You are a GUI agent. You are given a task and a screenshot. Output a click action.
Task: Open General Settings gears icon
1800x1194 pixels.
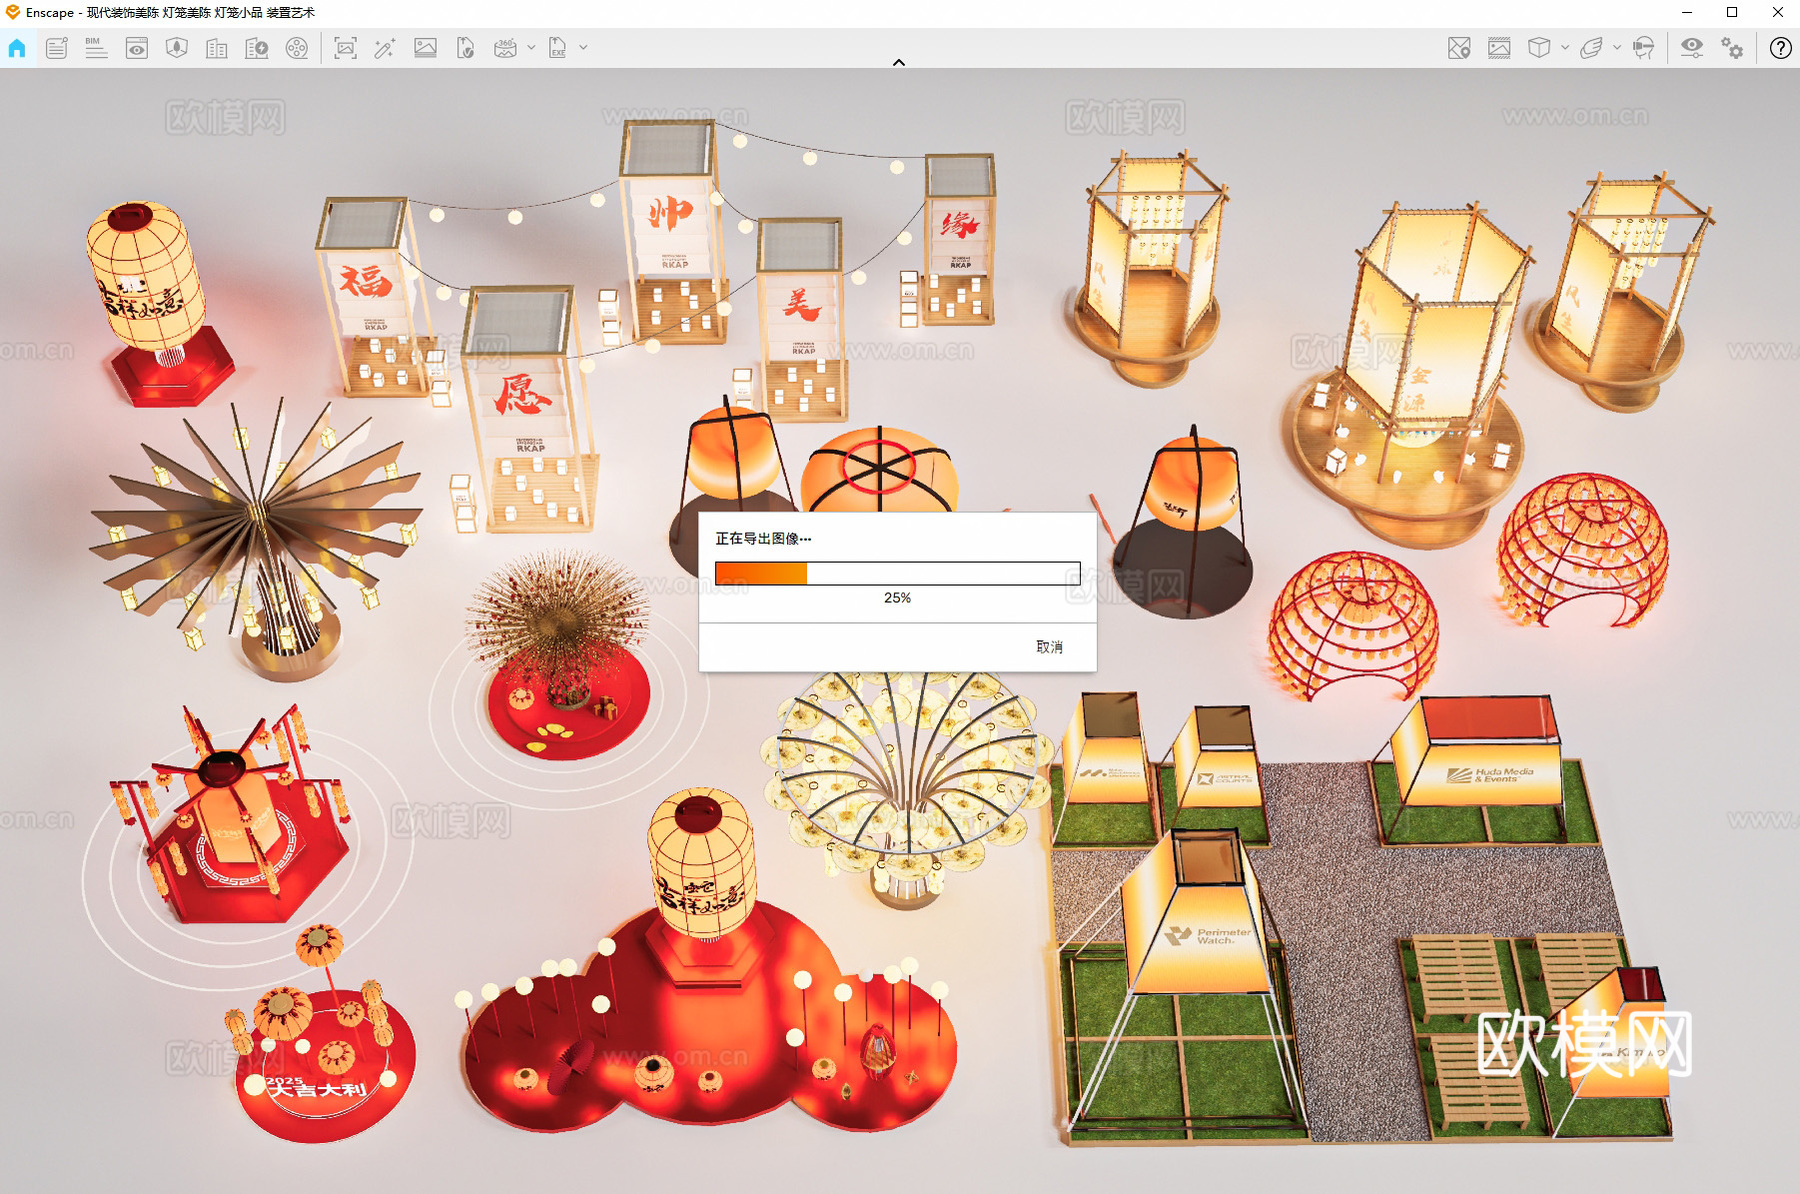pos(1732,48)
